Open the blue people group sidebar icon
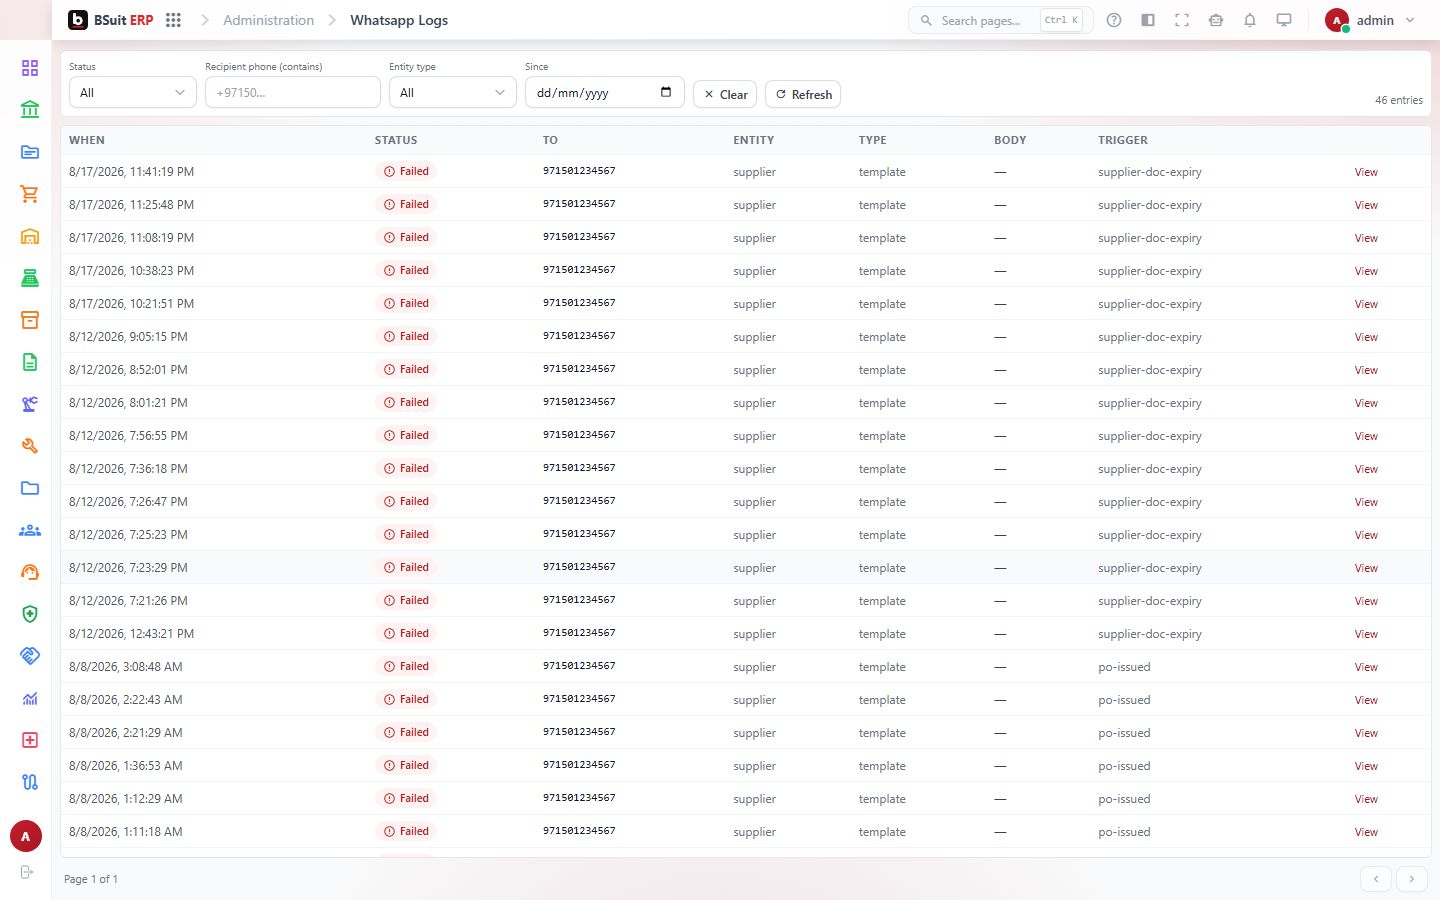The height and width of the screenshot is (900, 1440). click(x=30, y=530)
